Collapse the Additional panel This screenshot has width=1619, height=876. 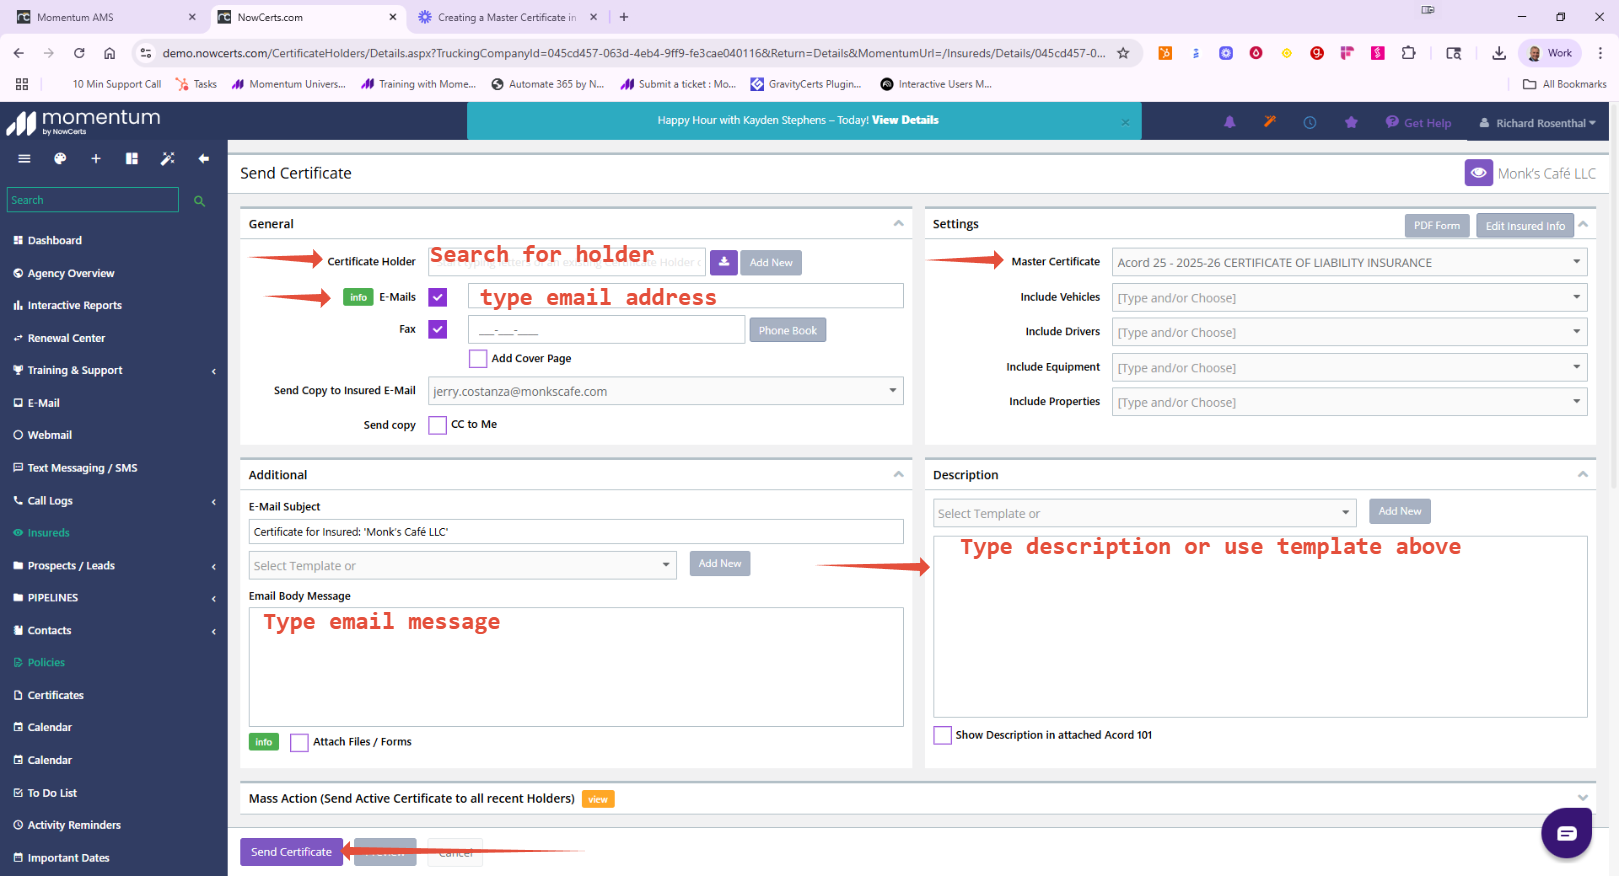tap(898, 475)
